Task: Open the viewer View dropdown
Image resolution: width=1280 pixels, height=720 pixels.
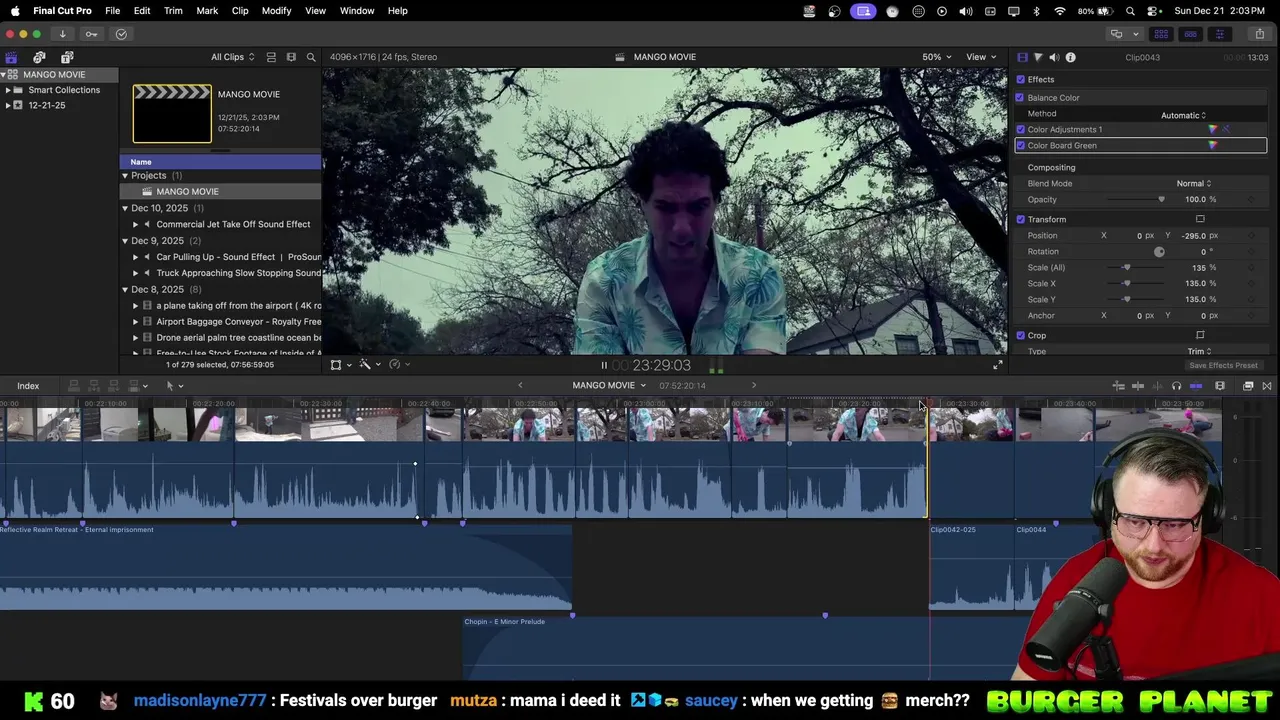Action: coord(980,57)
